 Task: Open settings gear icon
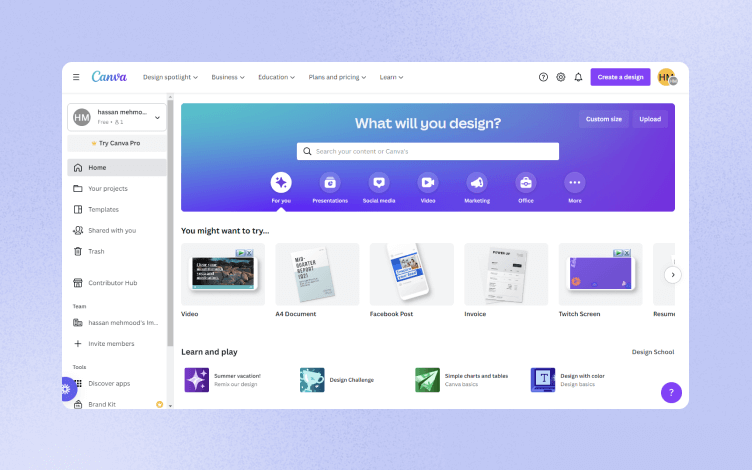561,77
